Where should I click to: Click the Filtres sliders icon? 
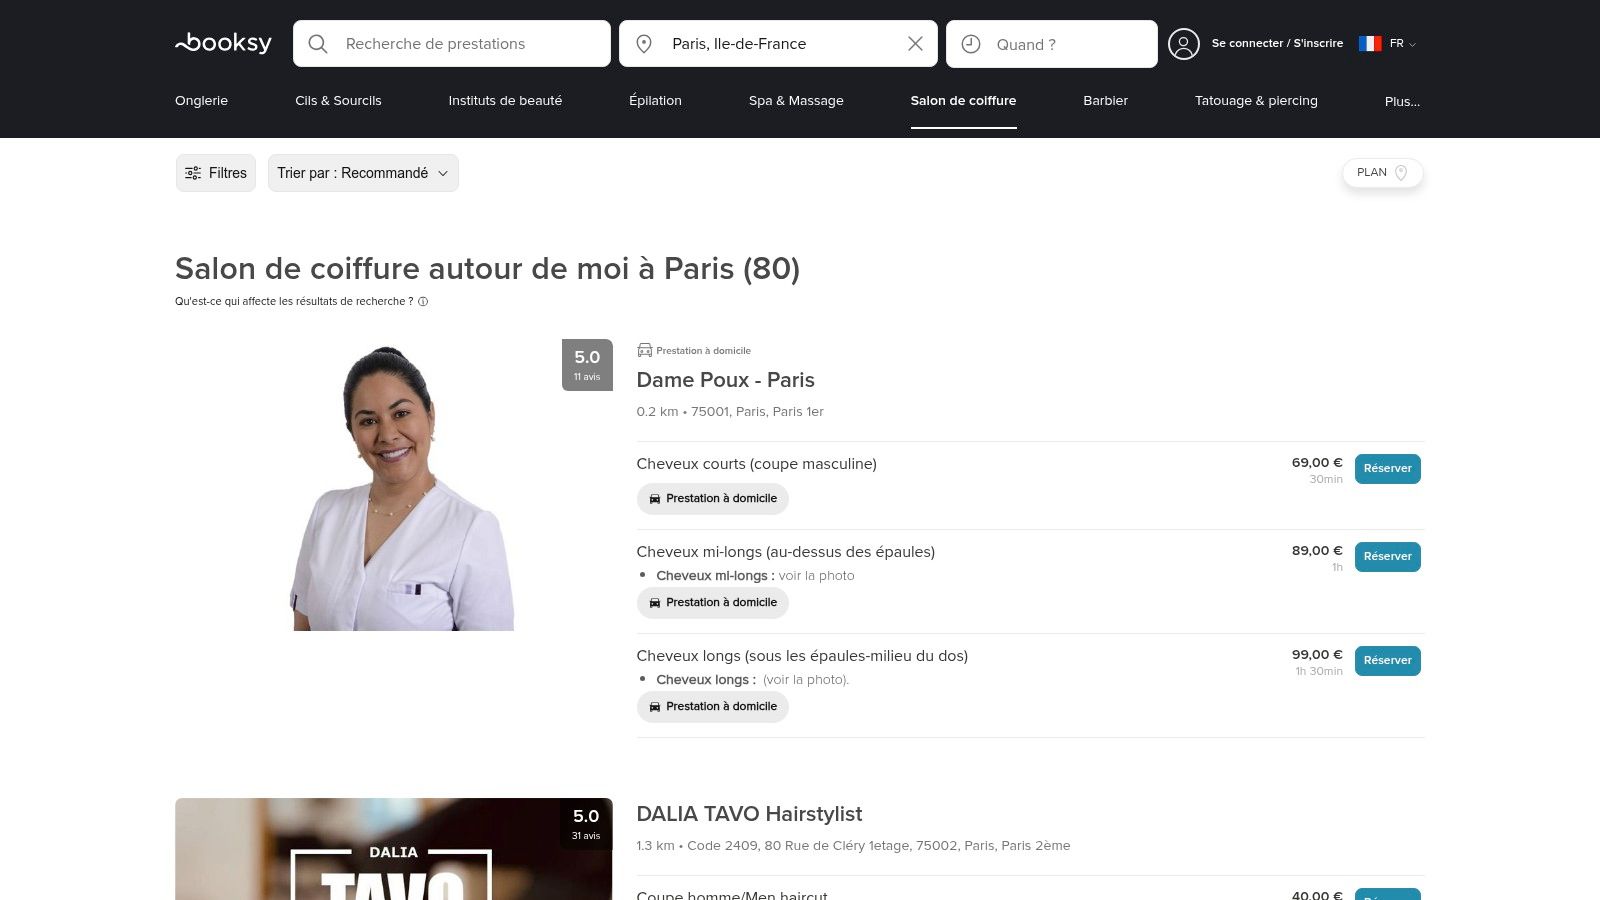(x=193, y=173)
